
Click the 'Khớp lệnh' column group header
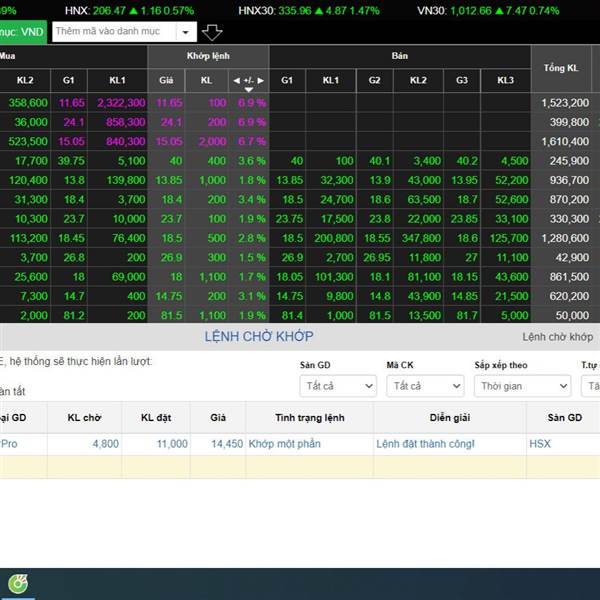209,56
